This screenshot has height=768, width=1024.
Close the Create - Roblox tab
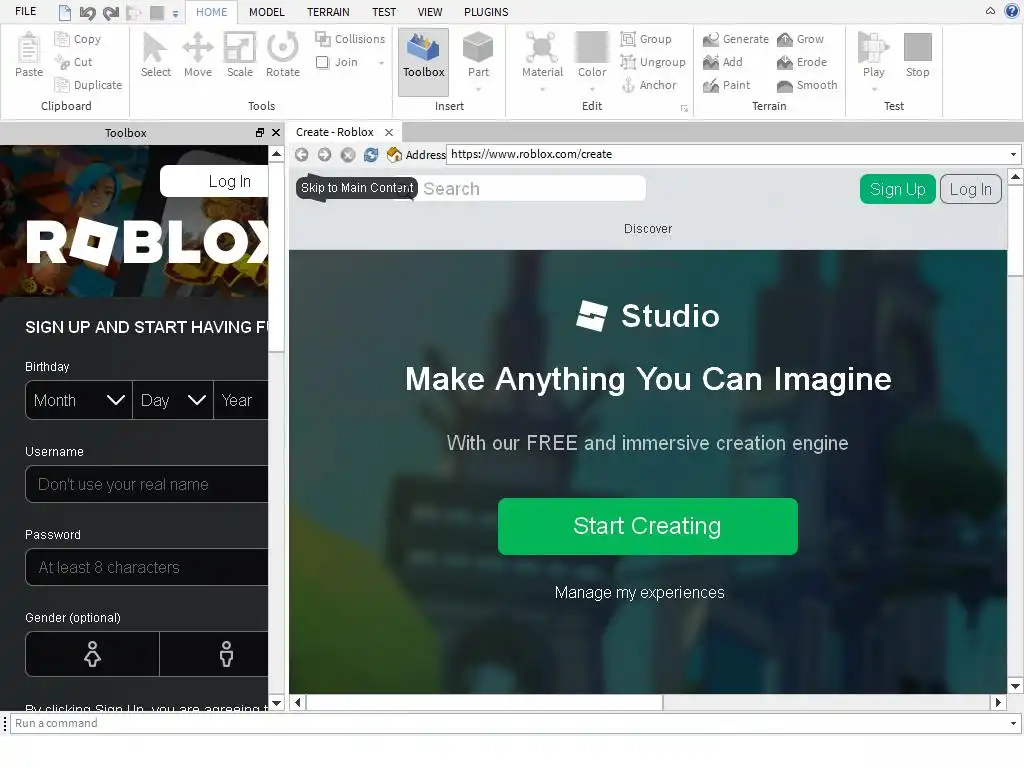pos(389,132)
